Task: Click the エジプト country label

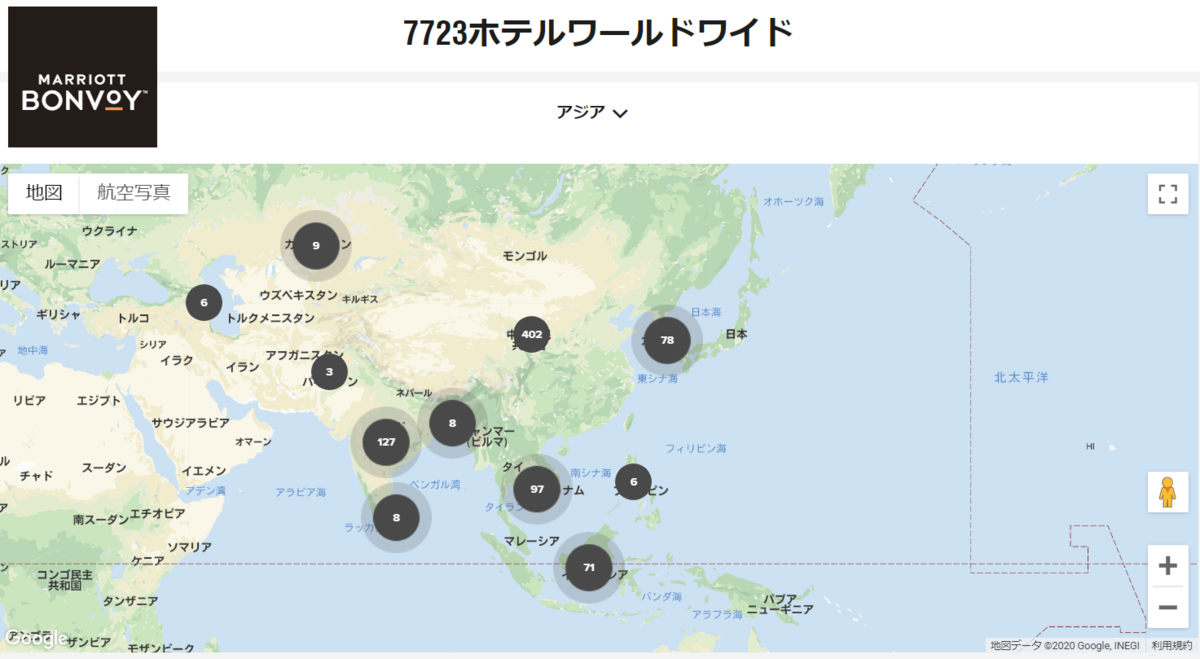Action: click(x=99, y=400)
